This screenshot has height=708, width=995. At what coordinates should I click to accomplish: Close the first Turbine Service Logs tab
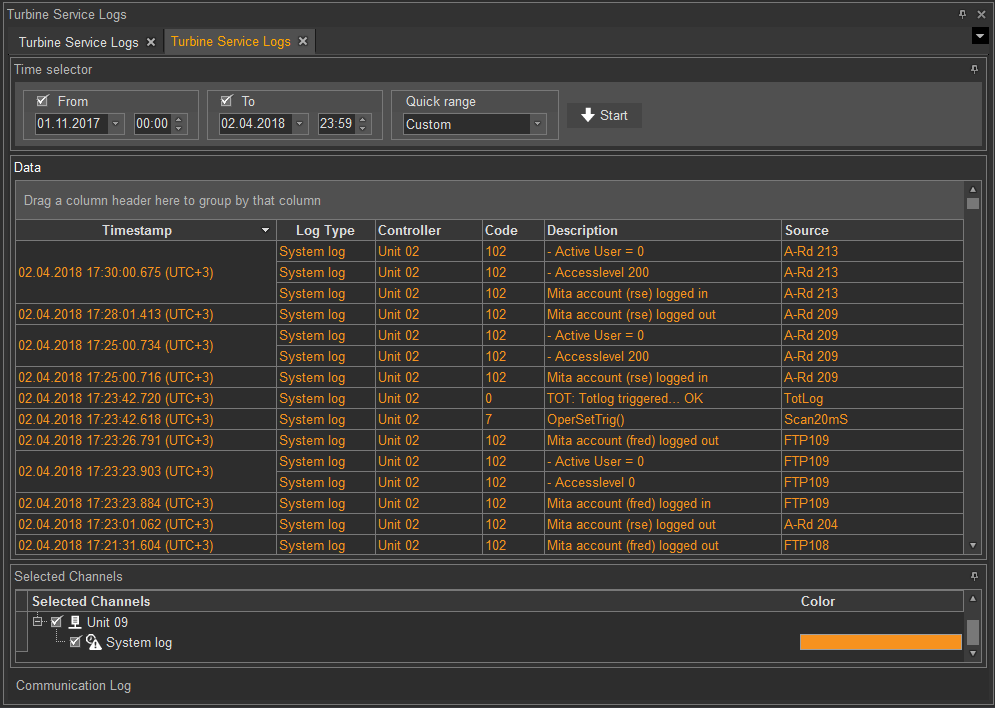tap(151, 42)
